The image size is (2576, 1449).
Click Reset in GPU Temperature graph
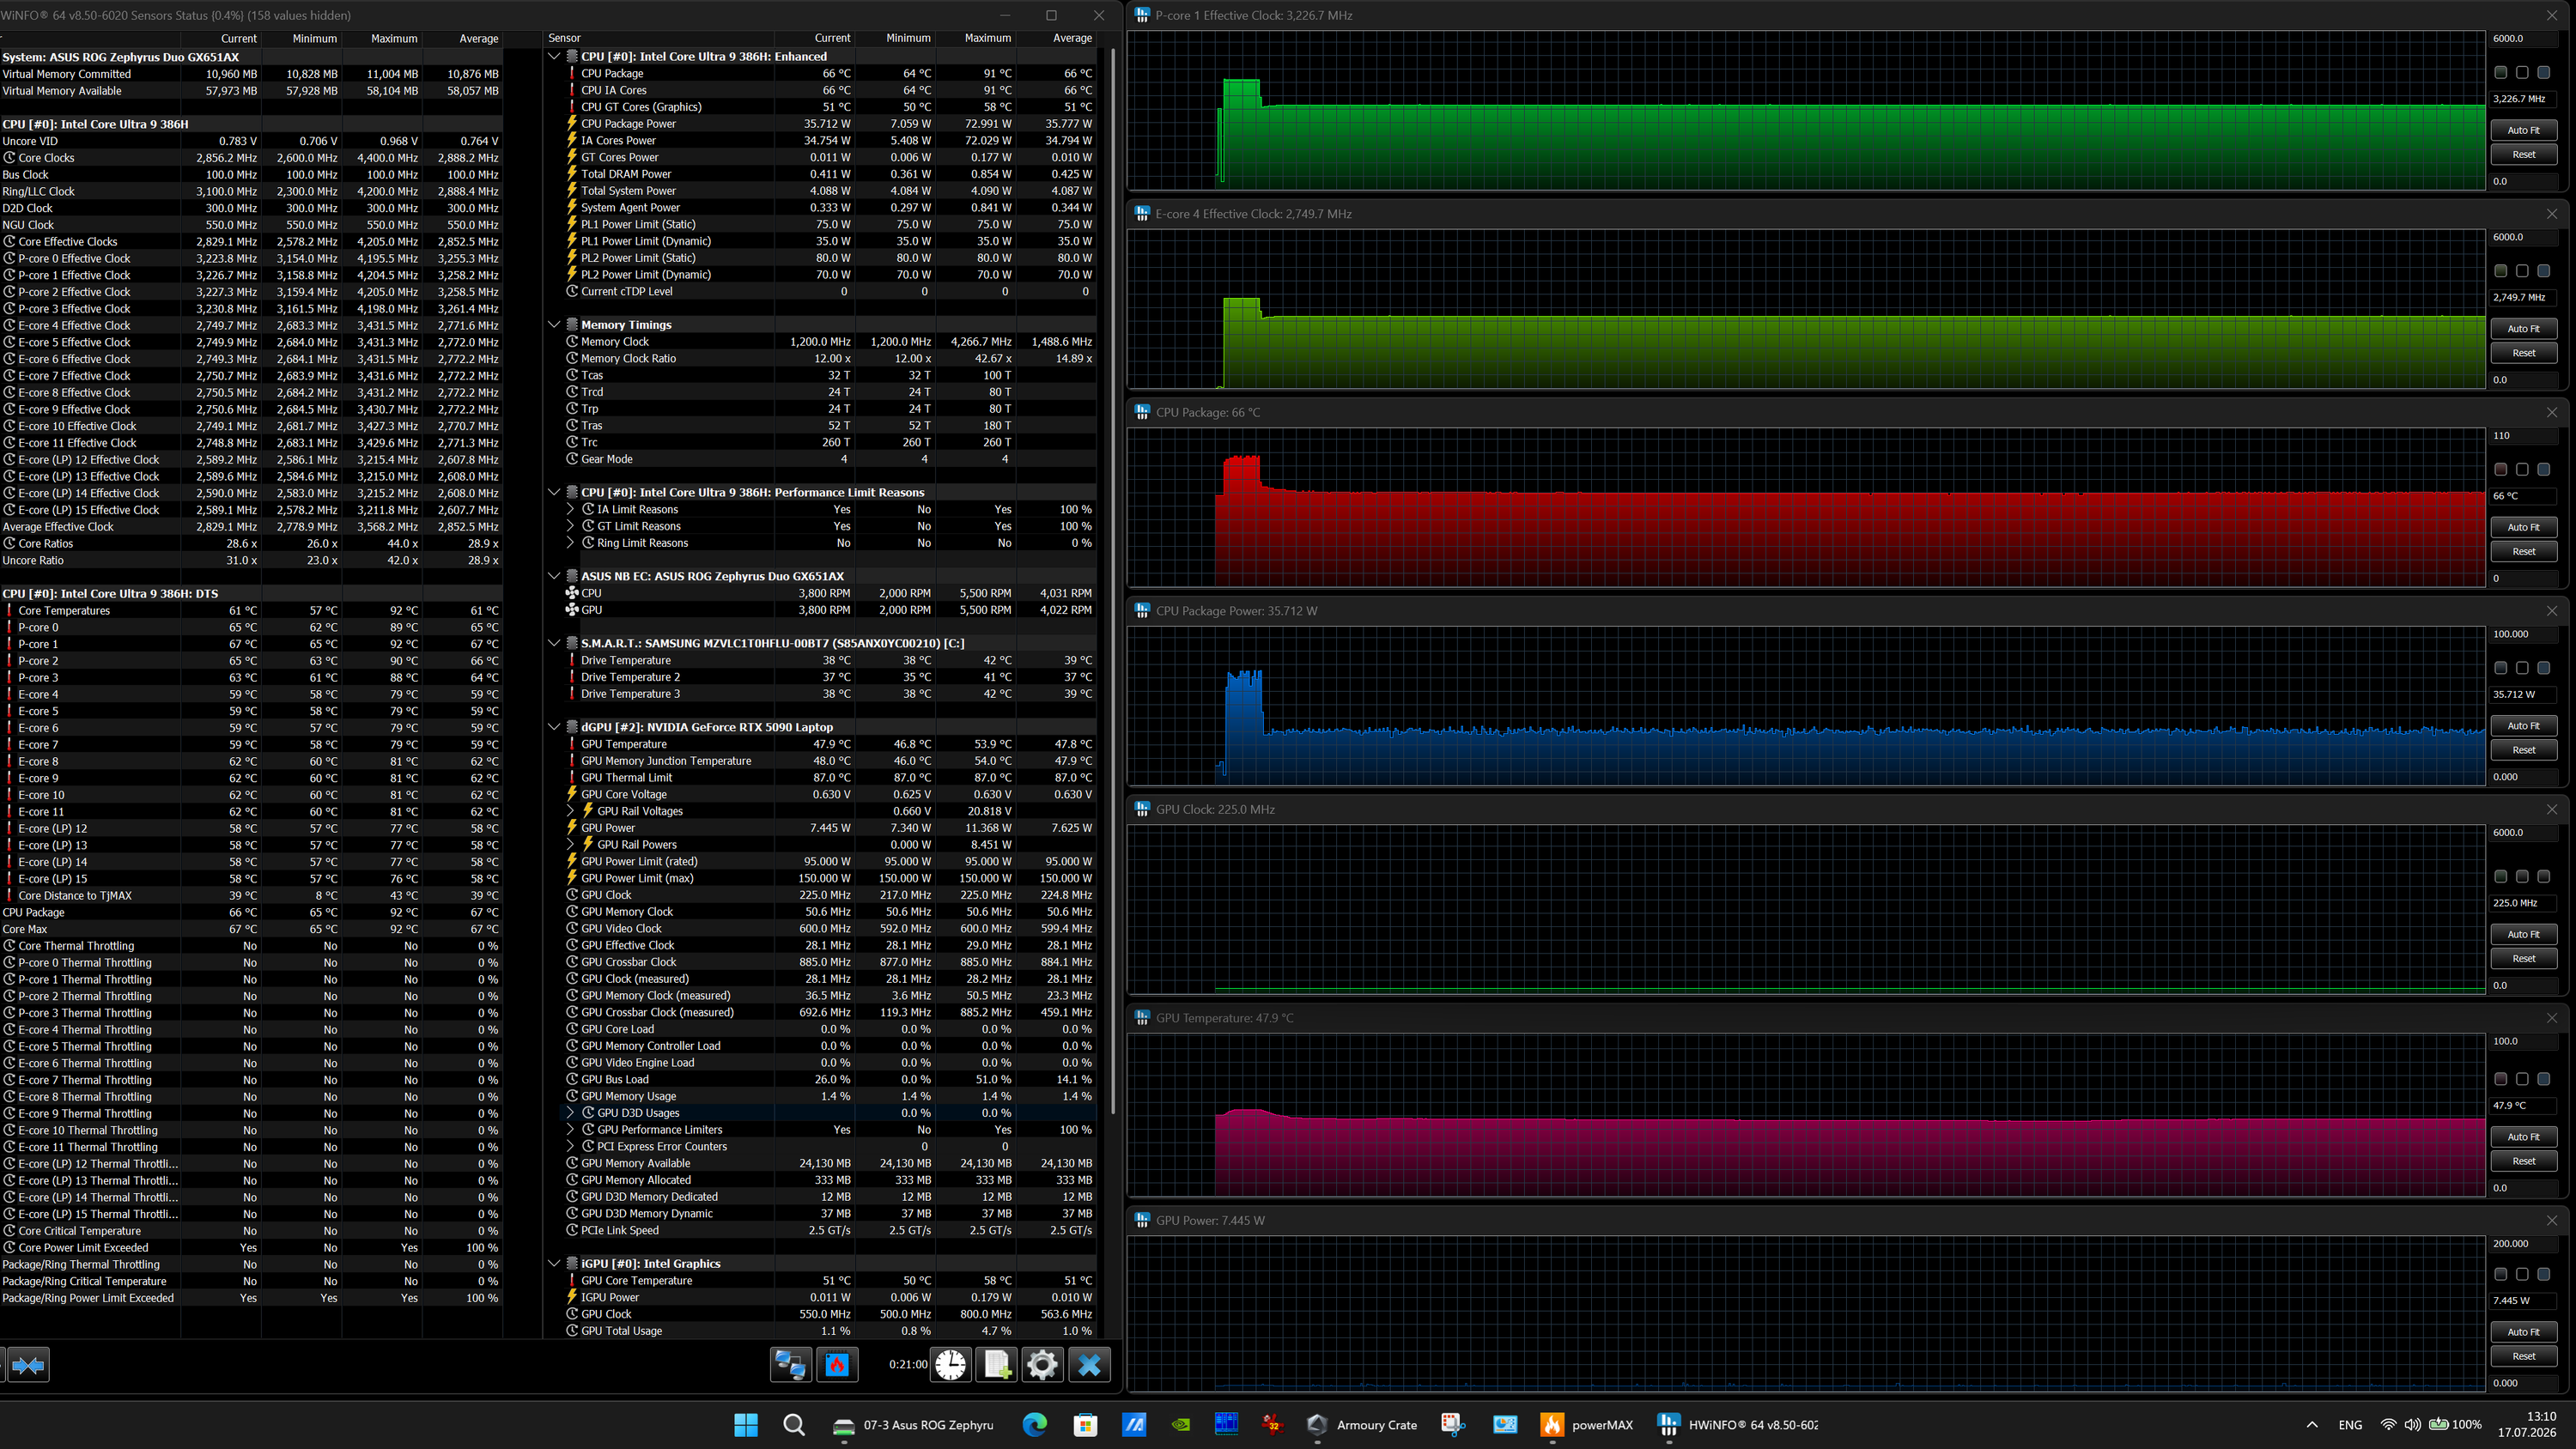click(x=2523, y=1161)
